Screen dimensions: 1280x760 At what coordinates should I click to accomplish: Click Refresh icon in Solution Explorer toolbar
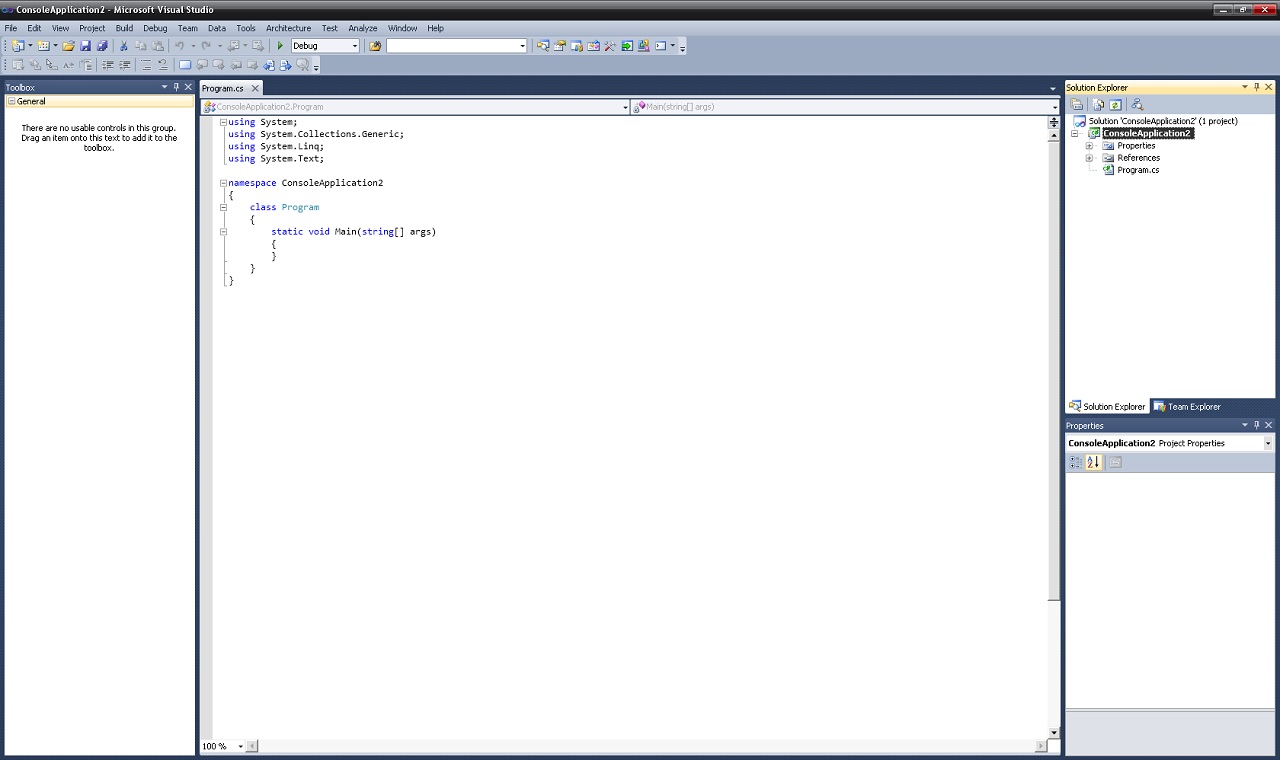point(1115,104)
